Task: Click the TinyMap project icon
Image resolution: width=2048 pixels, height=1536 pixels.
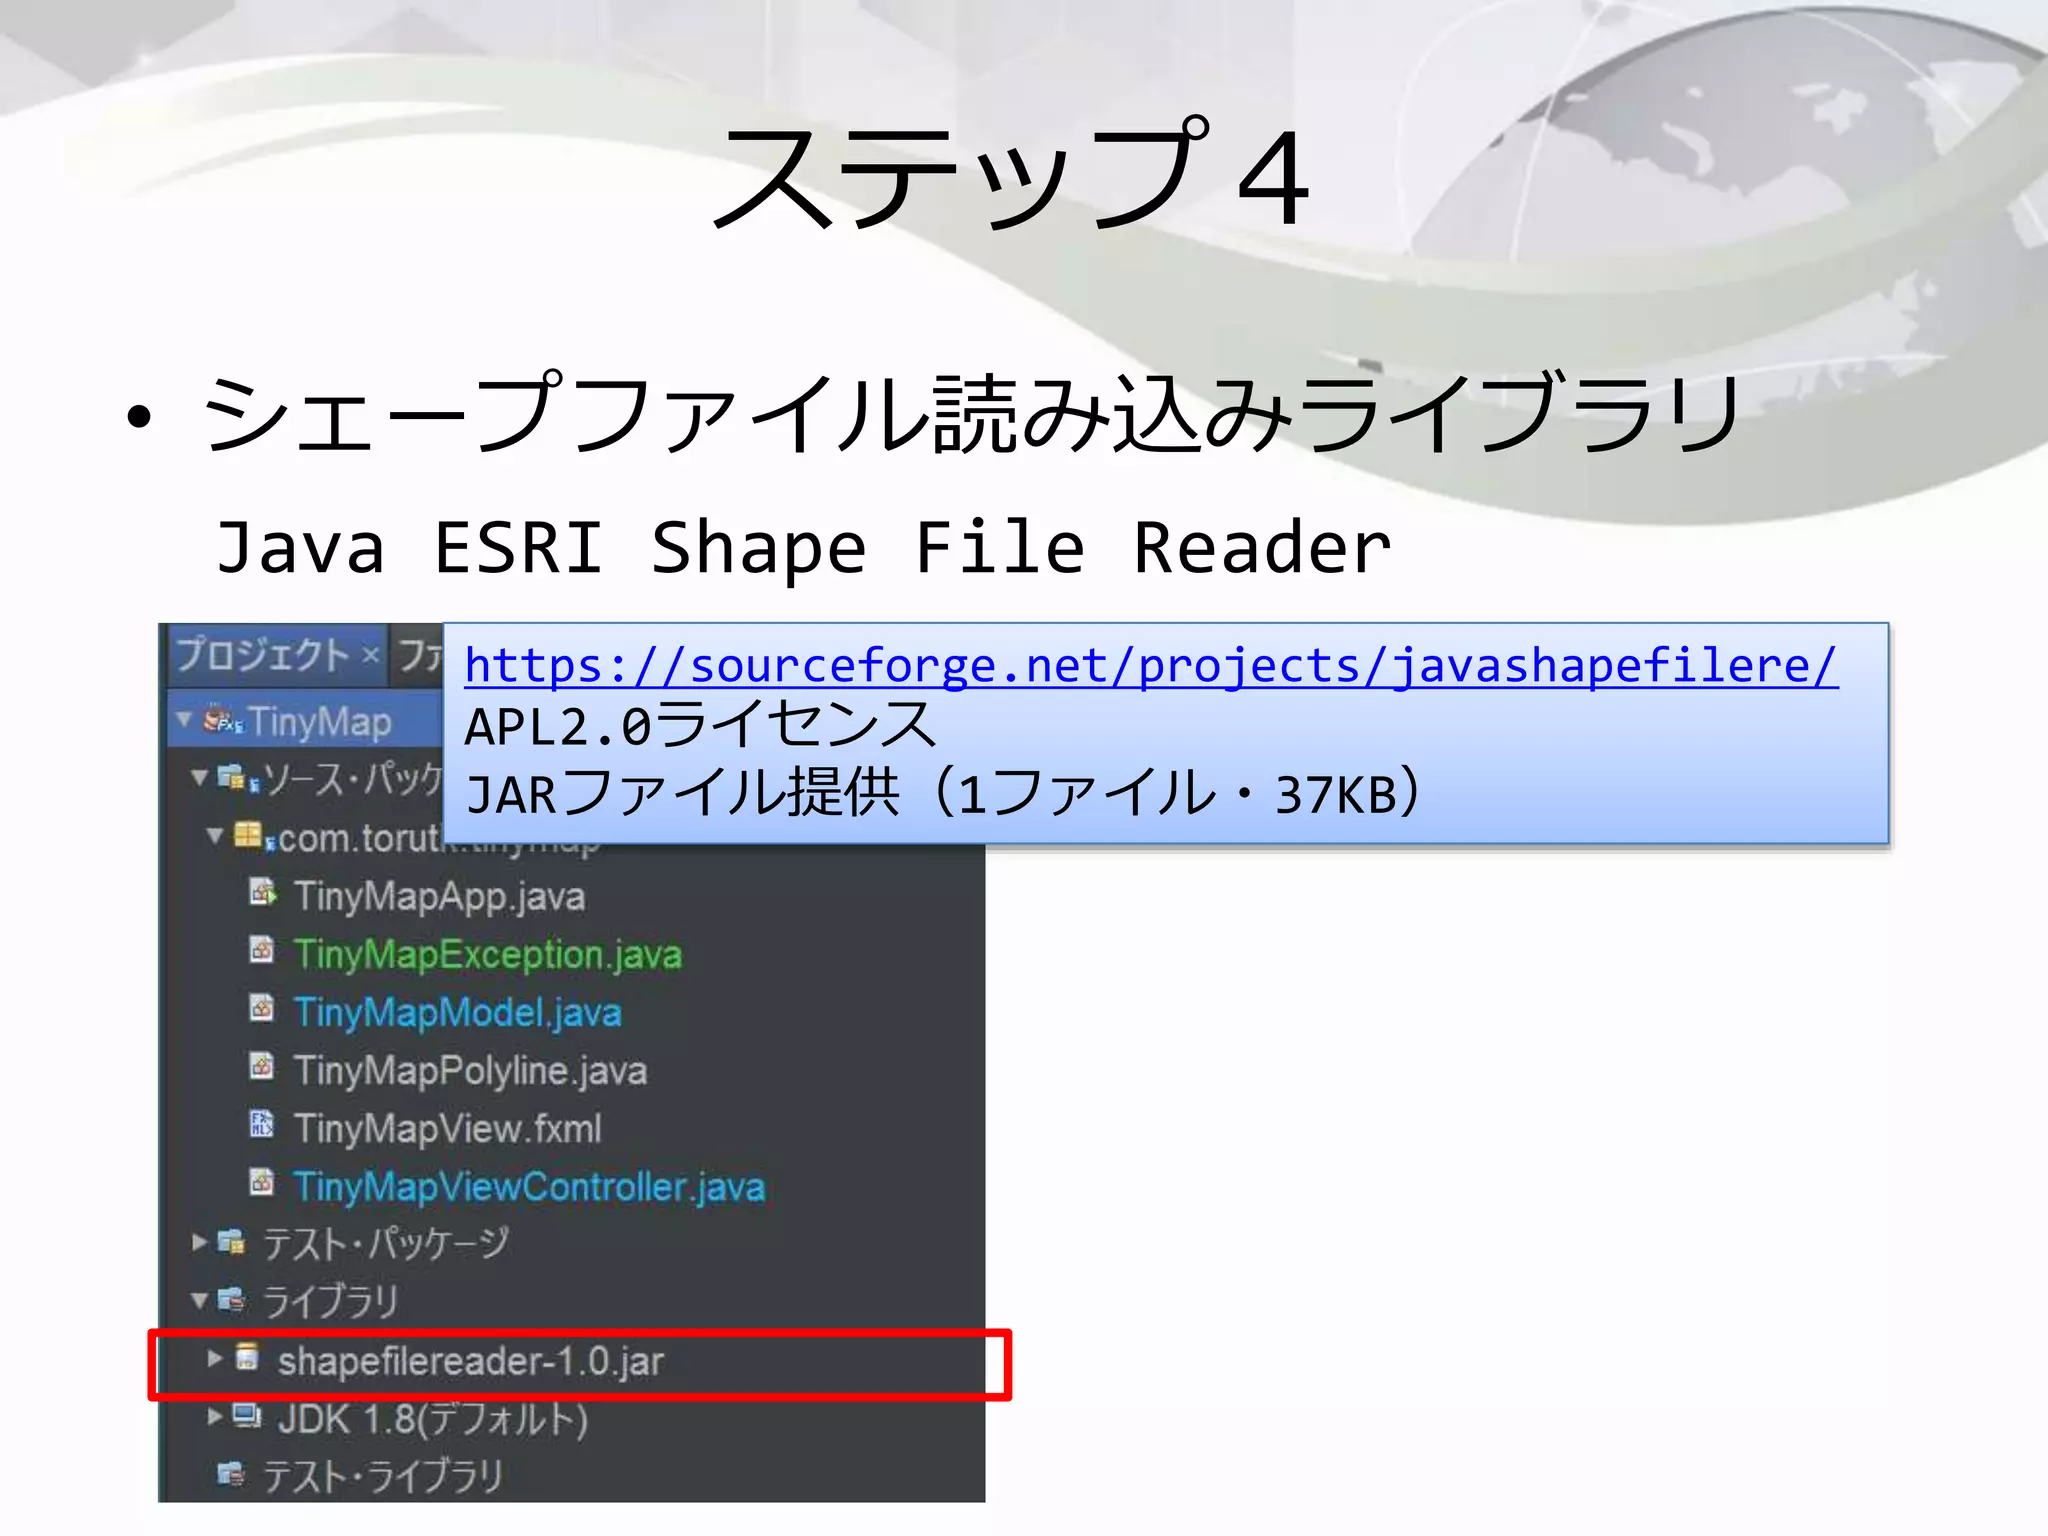Action: click(222, 720)
